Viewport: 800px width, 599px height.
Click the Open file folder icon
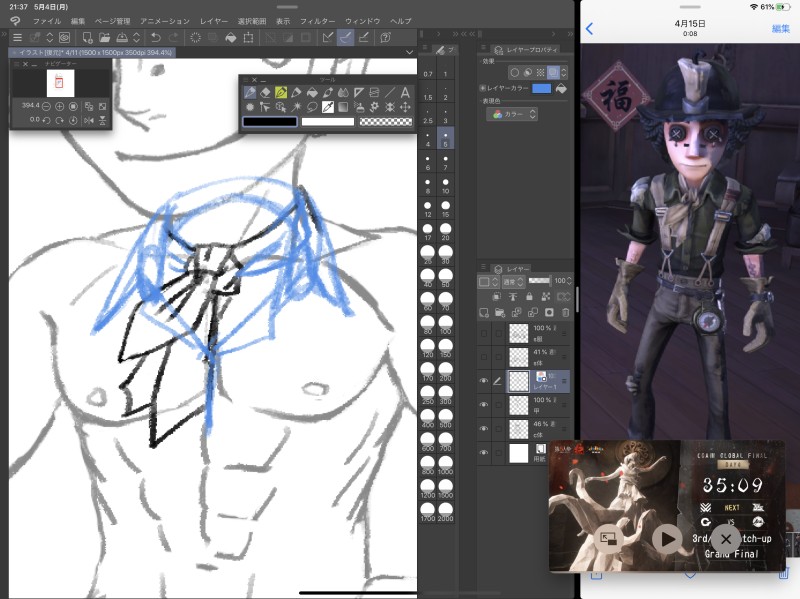[x=104, y=37]
